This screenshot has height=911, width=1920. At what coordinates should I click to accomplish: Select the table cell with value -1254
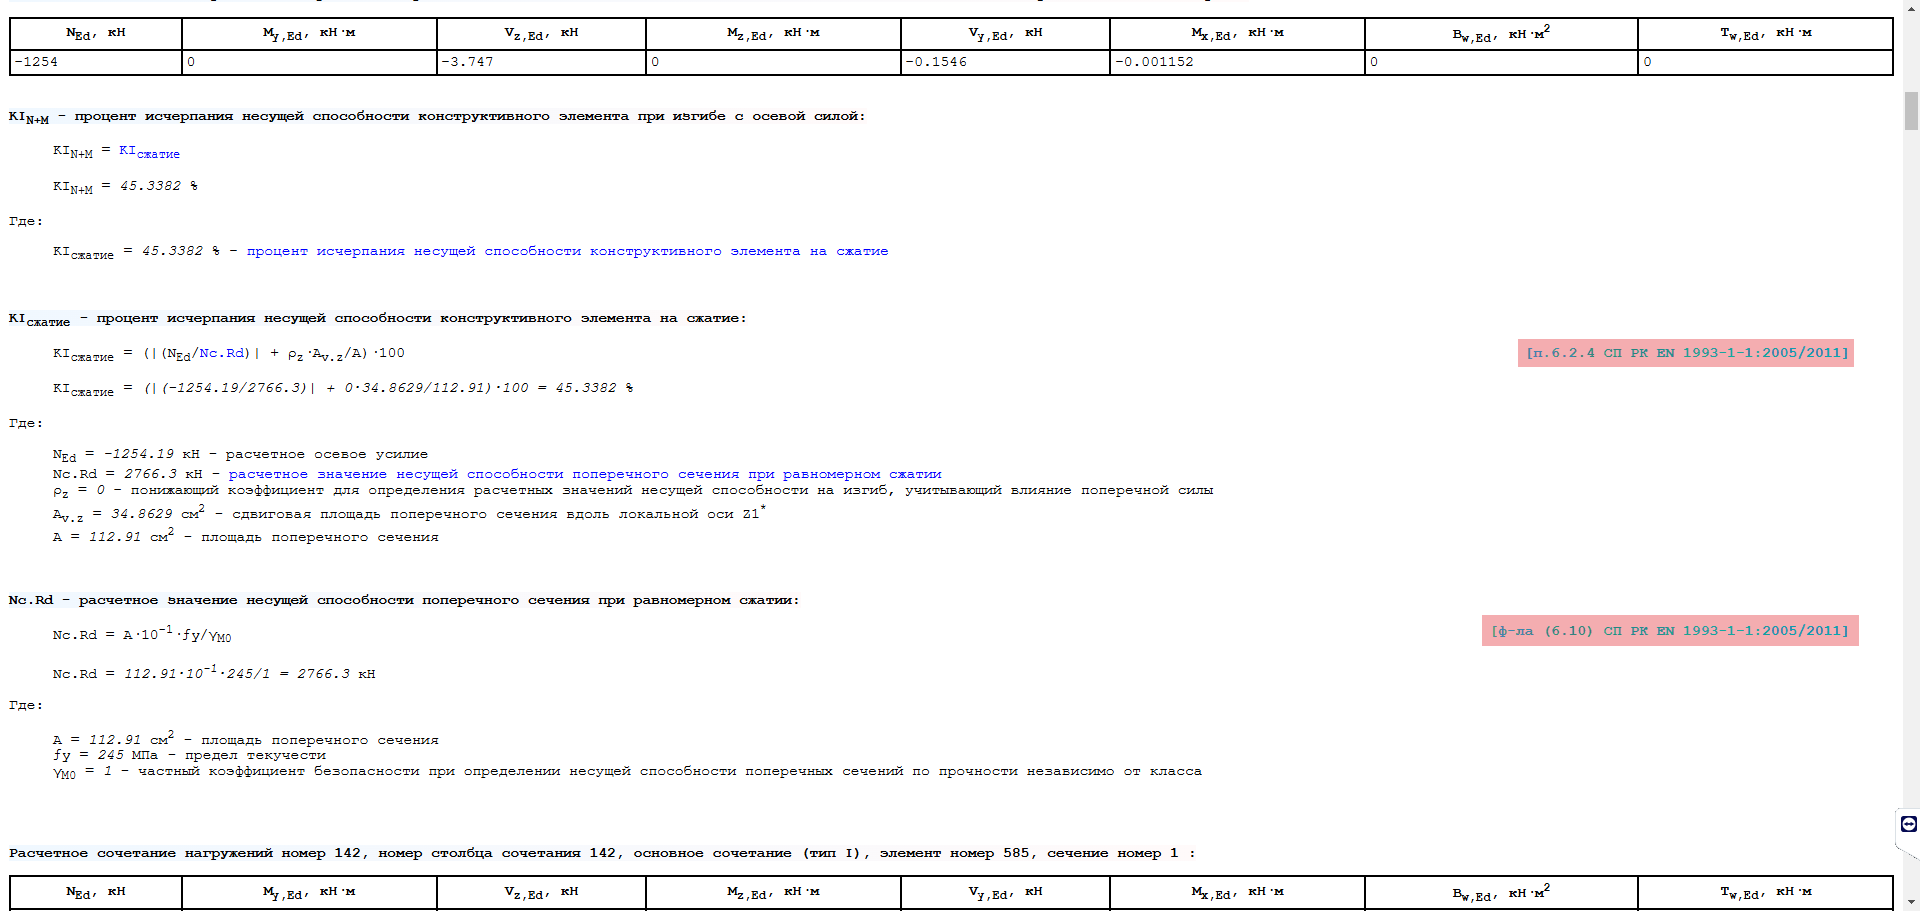point(95,62)
